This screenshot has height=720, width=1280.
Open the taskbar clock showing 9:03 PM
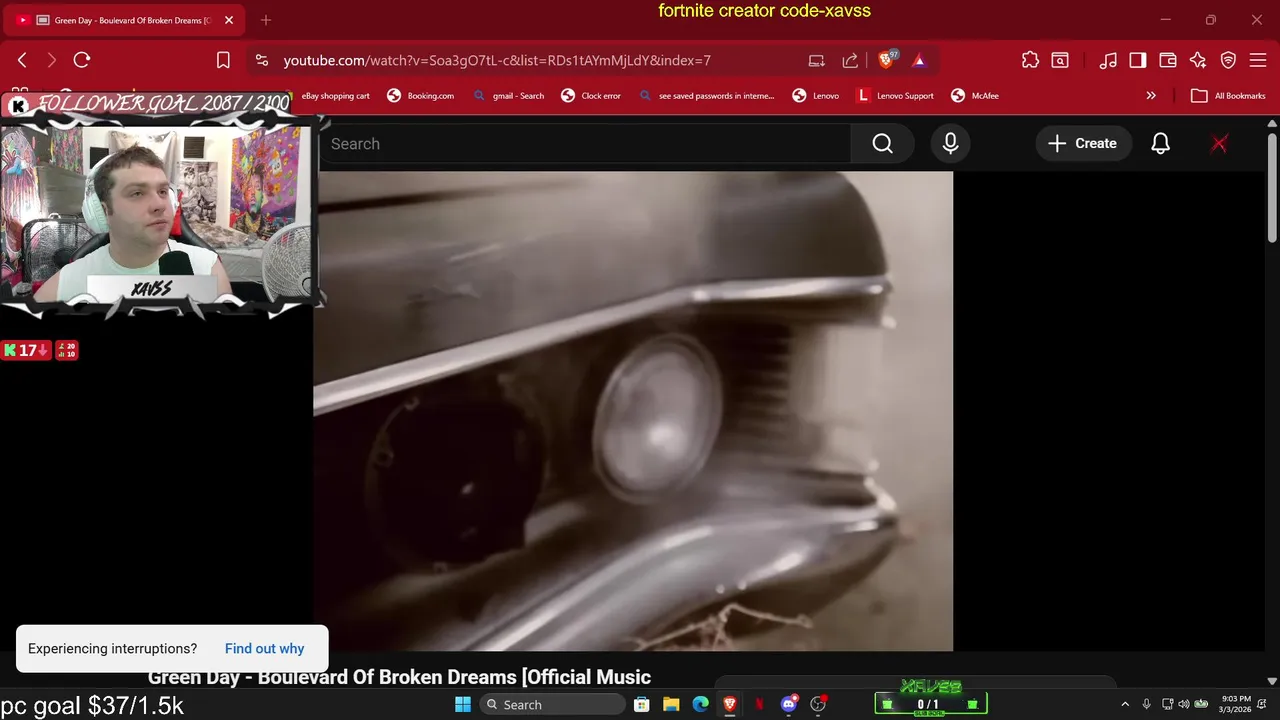pos(1237,704)
